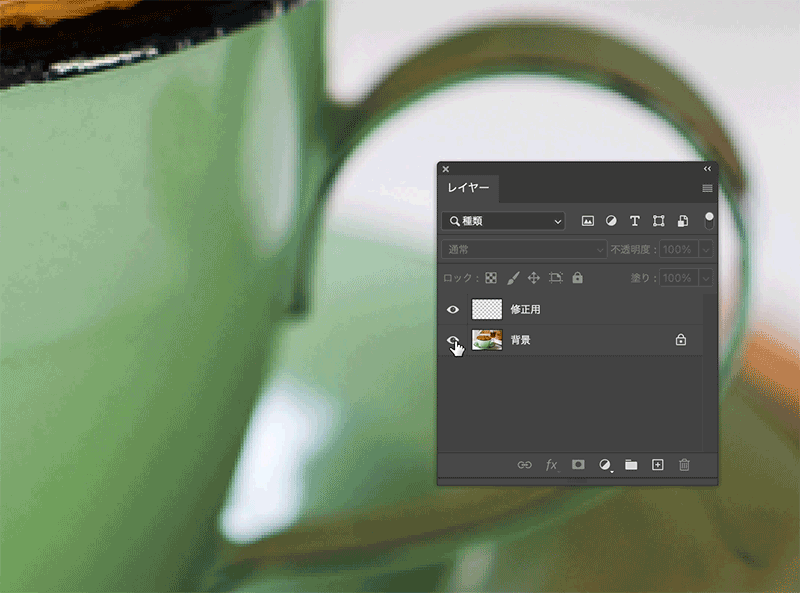Select the 修正用 layer thumbnail
The height and width of the screenshot is (593, 800).
(487, 309)
